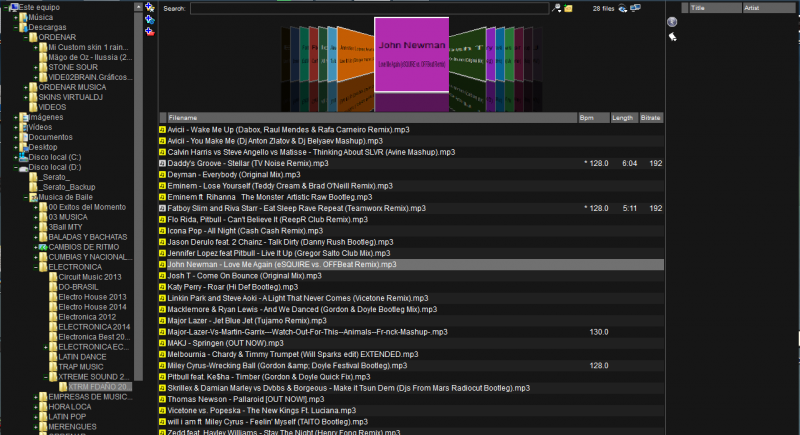Image resolution: width=800 pixels, height=435 pixels.
Task: Expand the SKINS VIRTUALDJ folder node
Action: [x=26, y=97]
